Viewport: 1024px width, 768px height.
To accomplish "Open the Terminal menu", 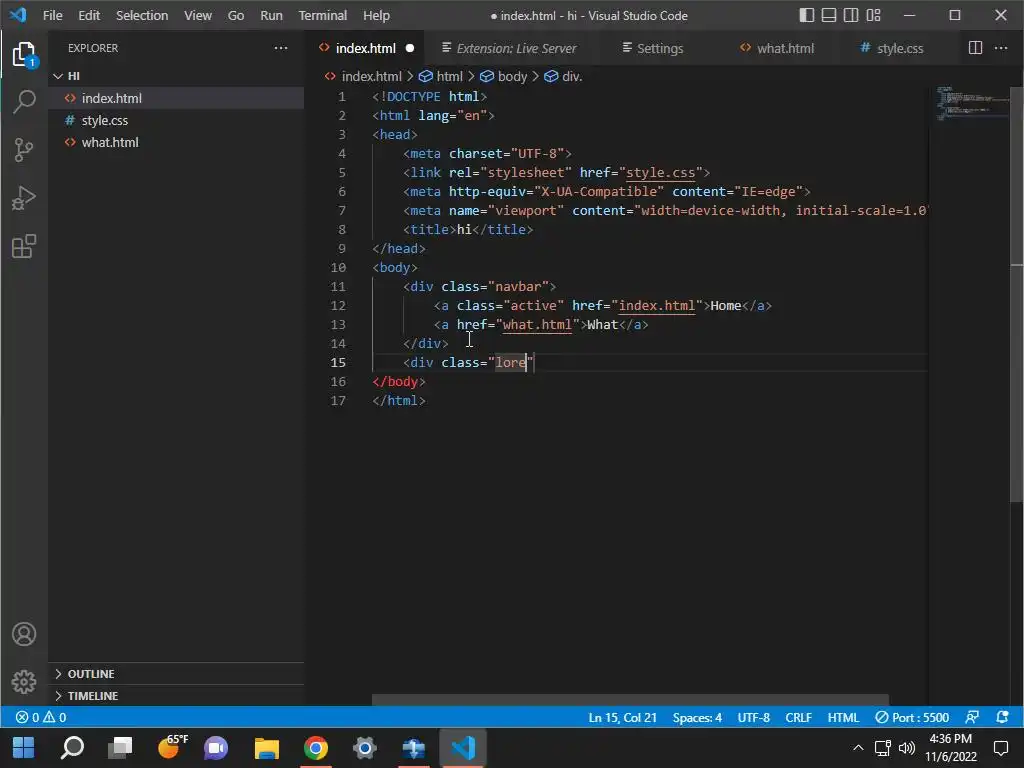I will [323, 15].
